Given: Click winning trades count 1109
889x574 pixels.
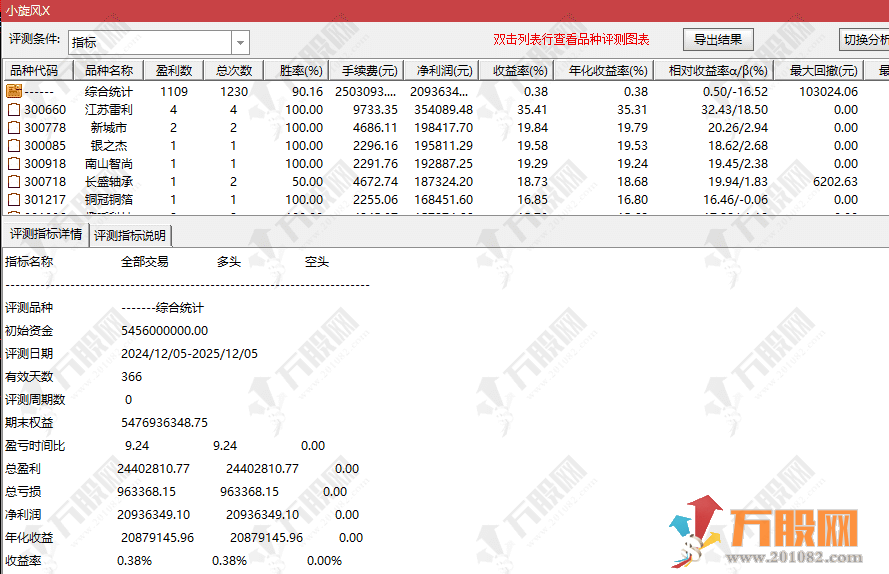Looking at the screenshot, I should pyautogui.click(x=173, y=91).
